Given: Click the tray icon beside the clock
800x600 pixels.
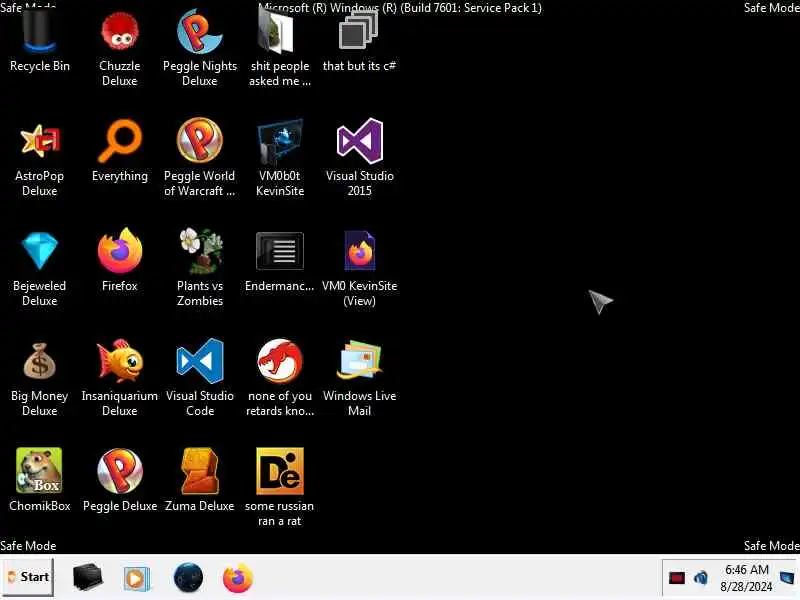Looking at the screenshot, I should click(x=787, y=578).
